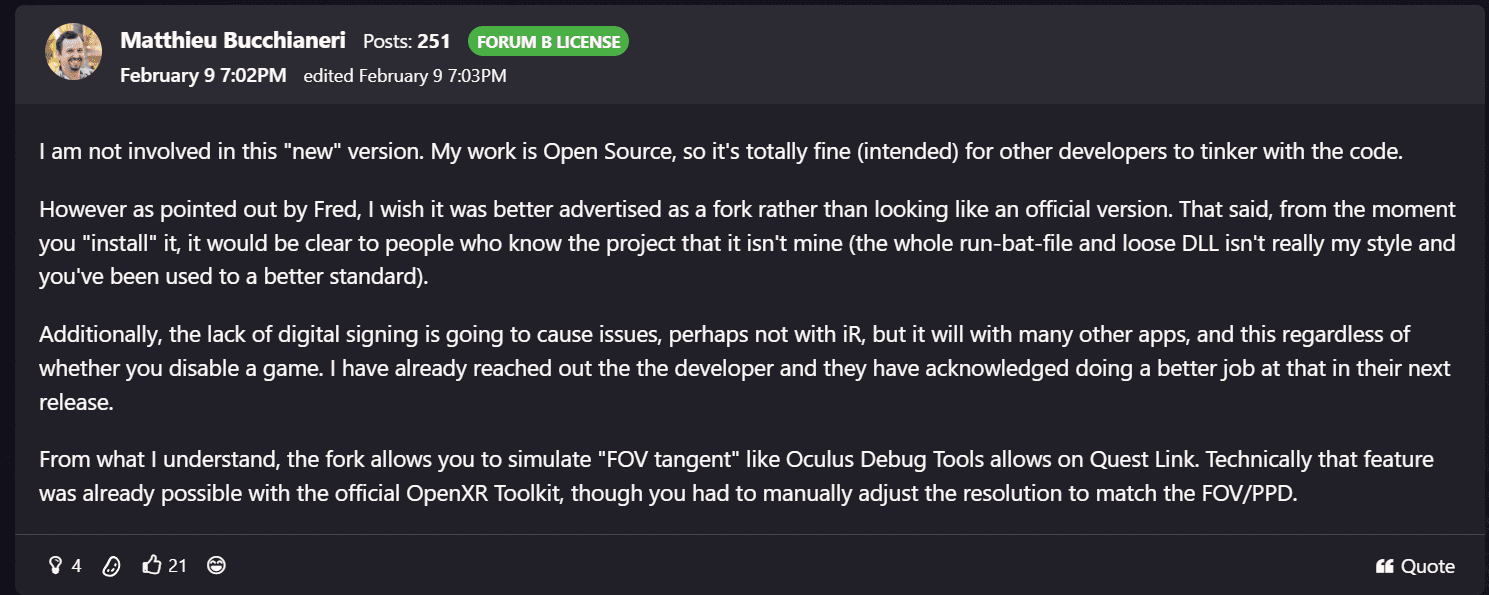
Task: Click the paragraph about digital signing issues
Action: [x=745, y=369]
